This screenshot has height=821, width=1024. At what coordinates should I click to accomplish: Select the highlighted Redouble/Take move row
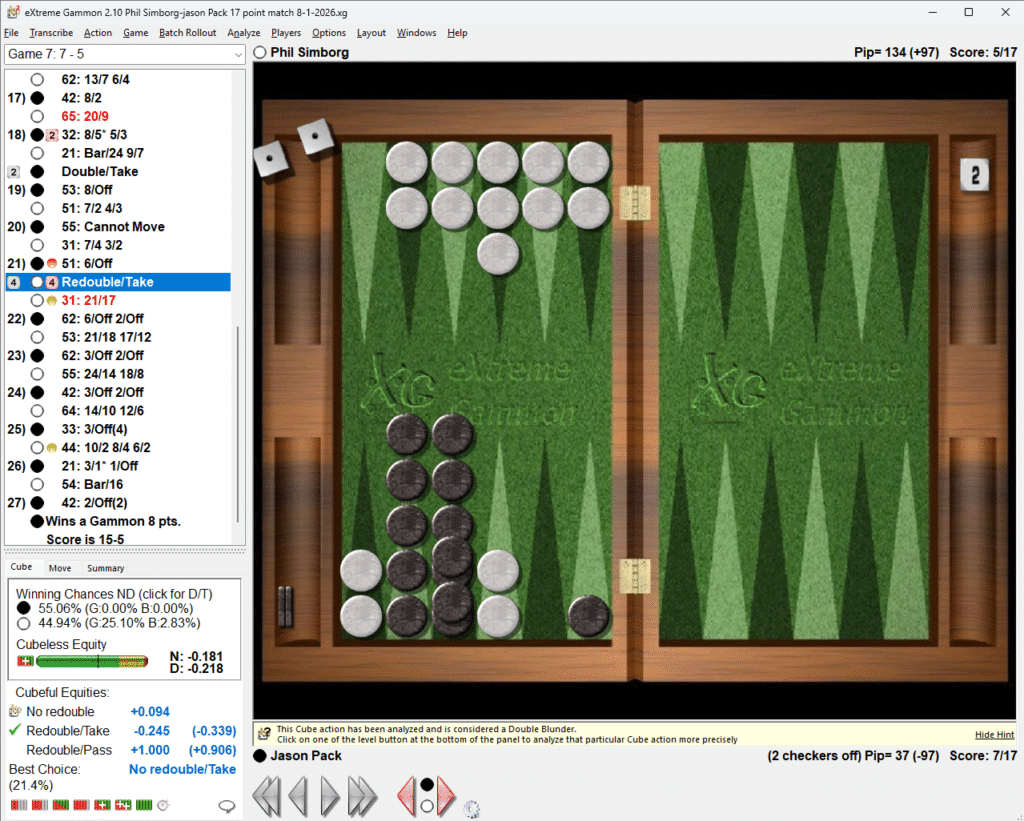coord(118,282)
